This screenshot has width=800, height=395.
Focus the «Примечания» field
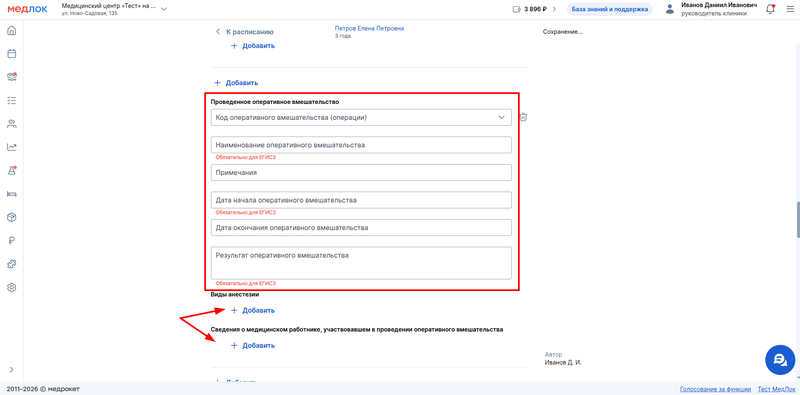[x=361, y=172]
